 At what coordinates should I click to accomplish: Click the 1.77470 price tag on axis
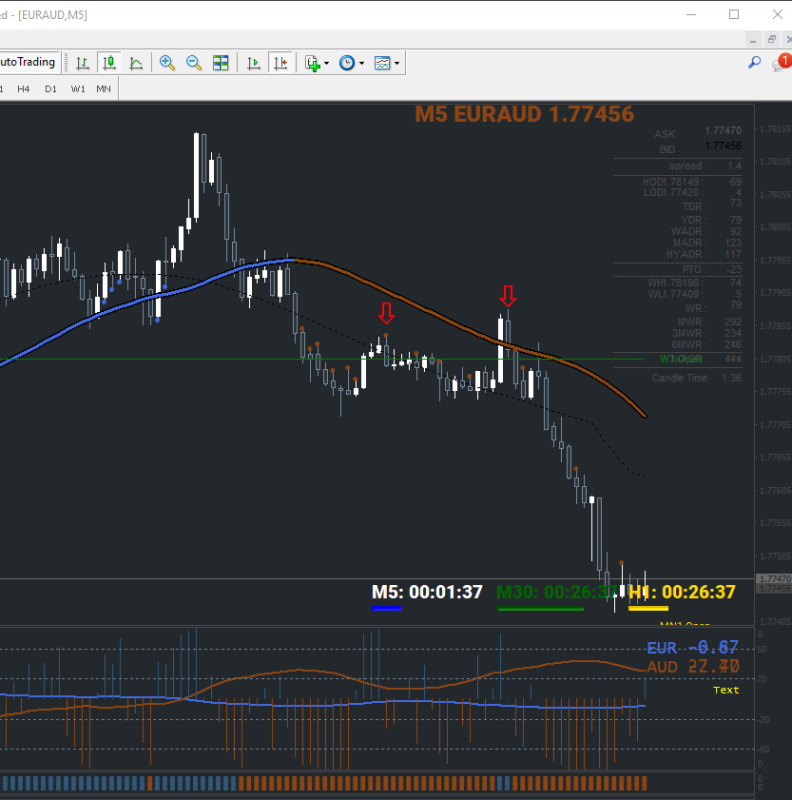tap(774, 579)
